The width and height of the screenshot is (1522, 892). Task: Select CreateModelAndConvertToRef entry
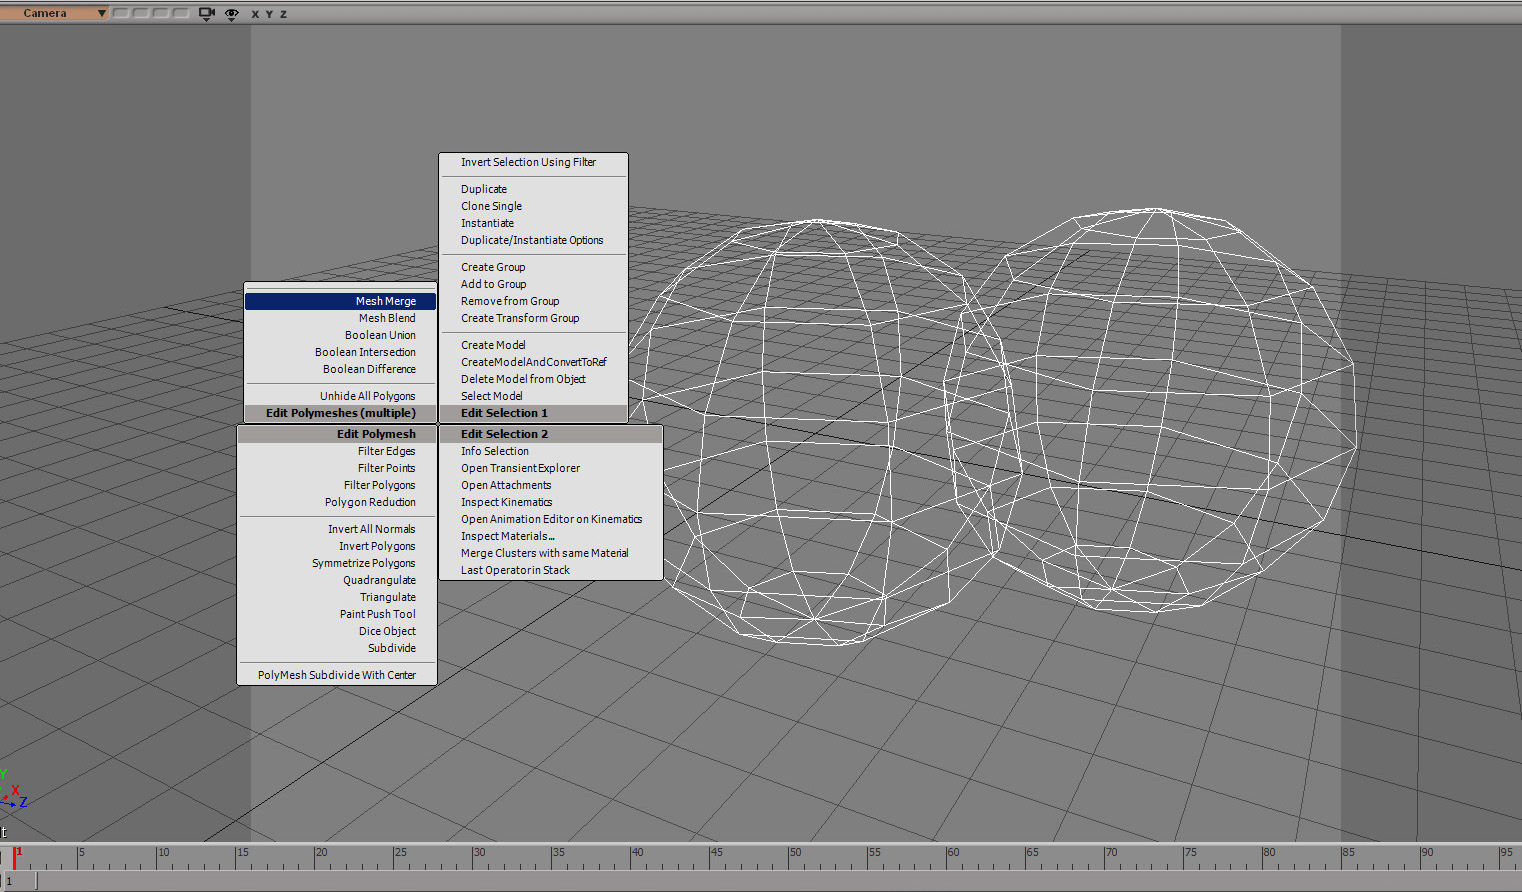tap(533, 362)
